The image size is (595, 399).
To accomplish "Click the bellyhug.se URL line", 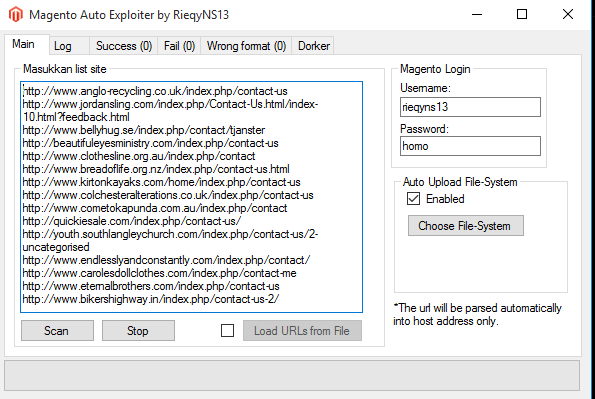I will pos(143,130).
